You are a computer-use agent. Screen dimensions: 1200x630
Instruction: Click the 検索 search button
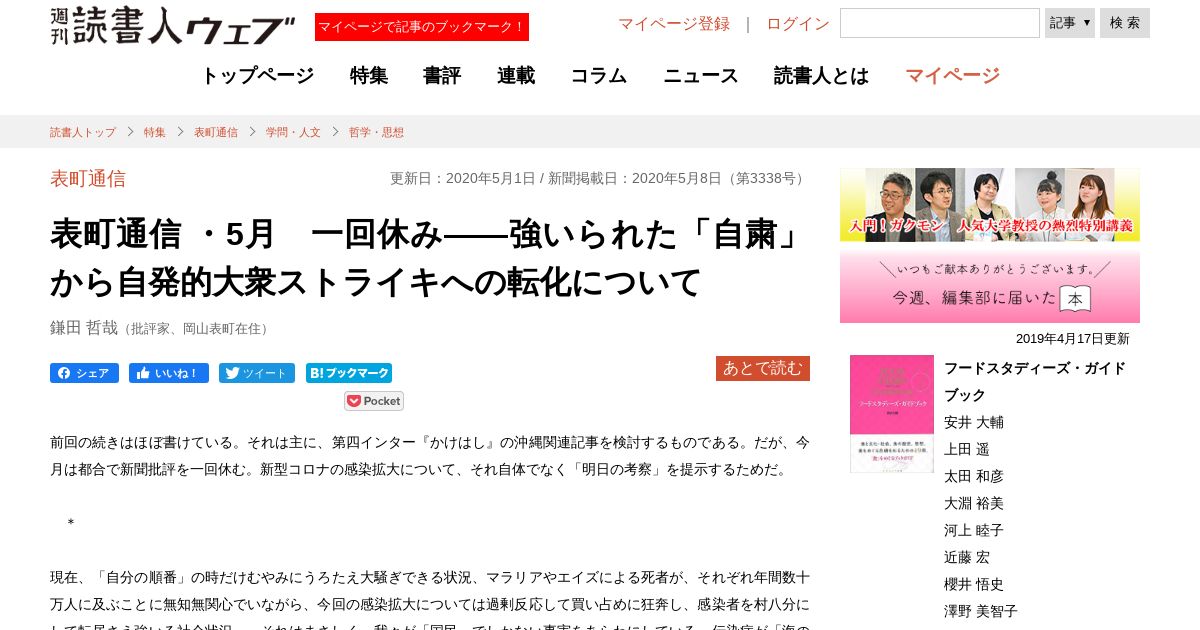pos(1125,23)
